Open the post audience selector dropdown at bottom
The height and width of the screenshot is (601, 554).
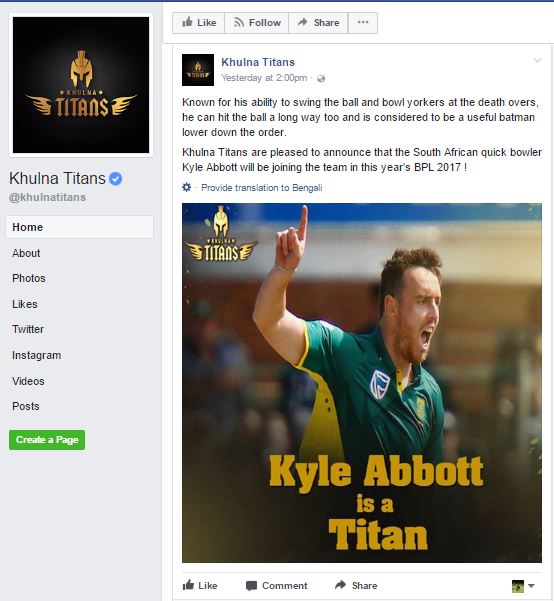(523, 586)
